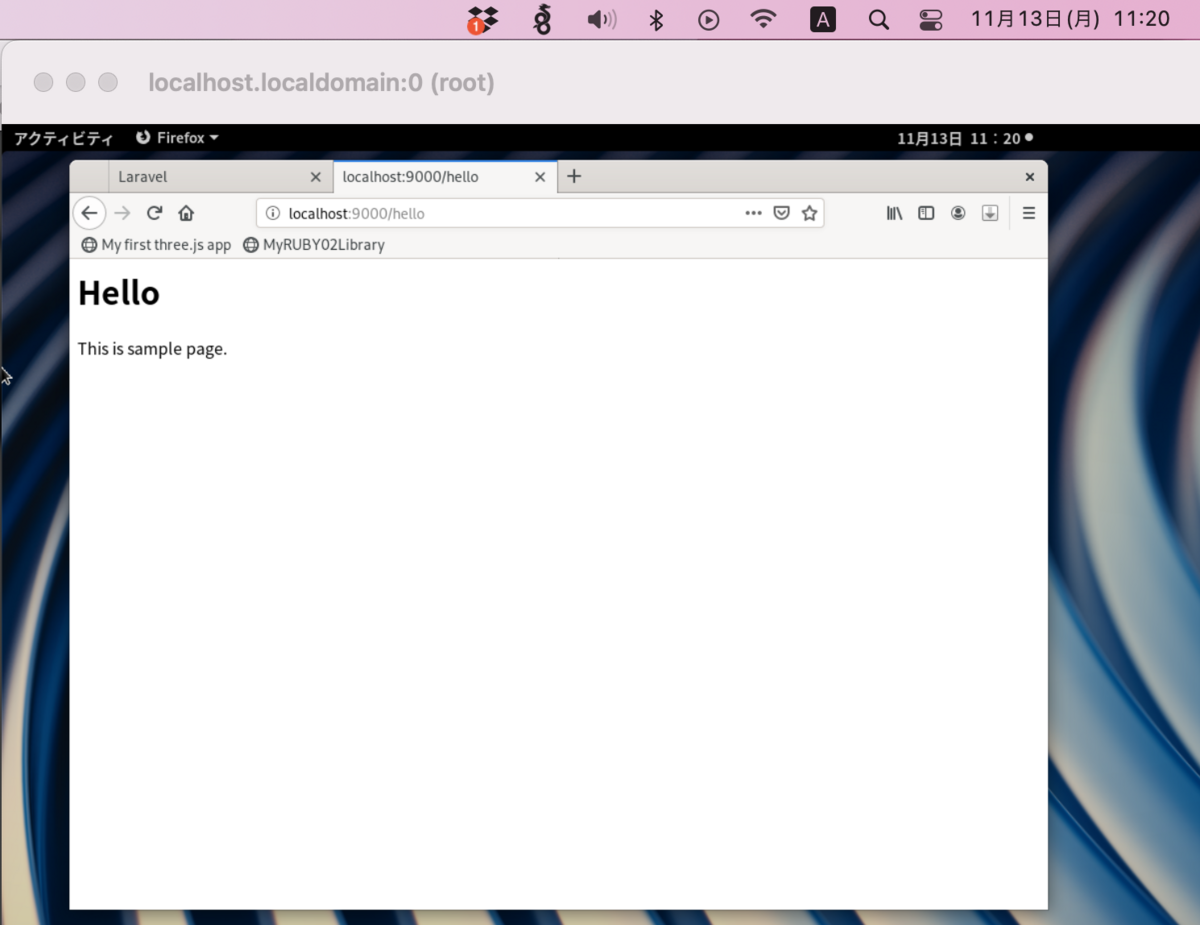Click the macOS date and time
The width and height of the screenshot is (1200, 925).
1070,19
